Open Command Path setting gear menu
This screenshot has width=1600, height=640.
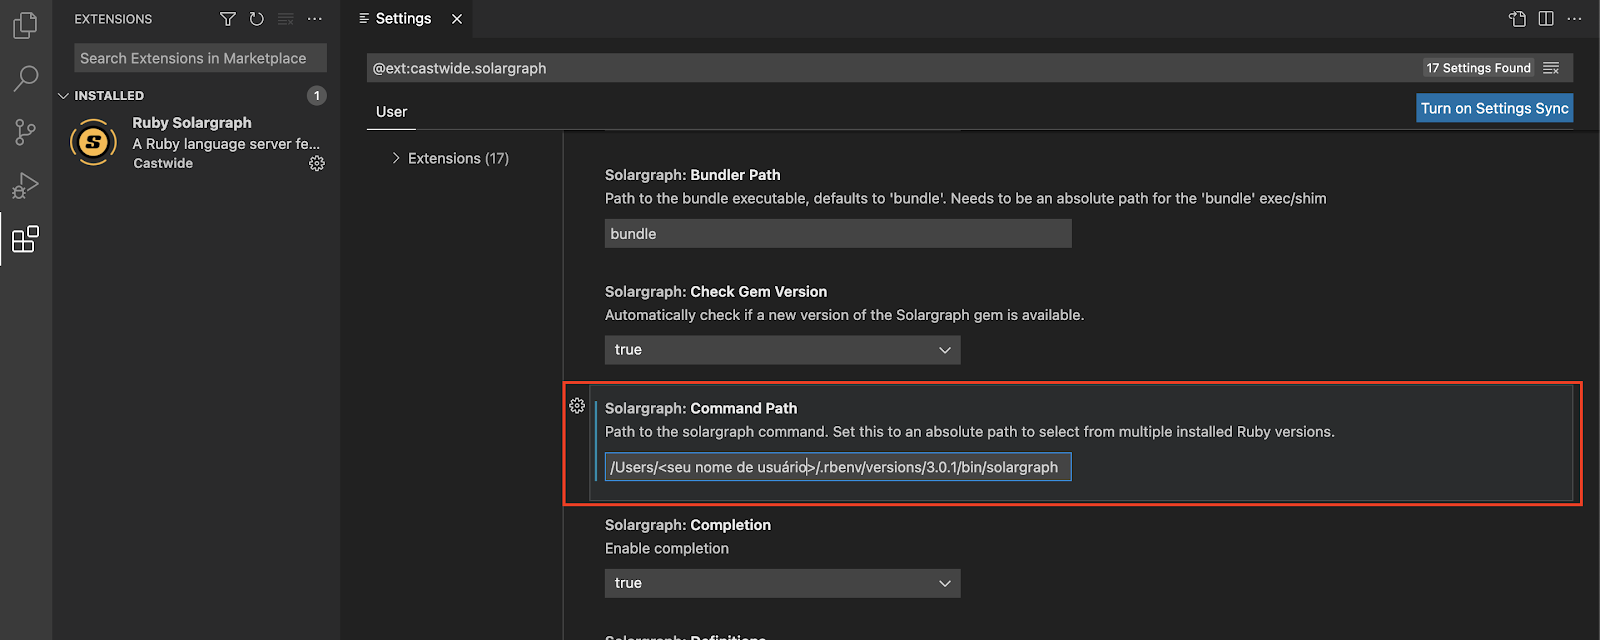[x=577, y=406]
